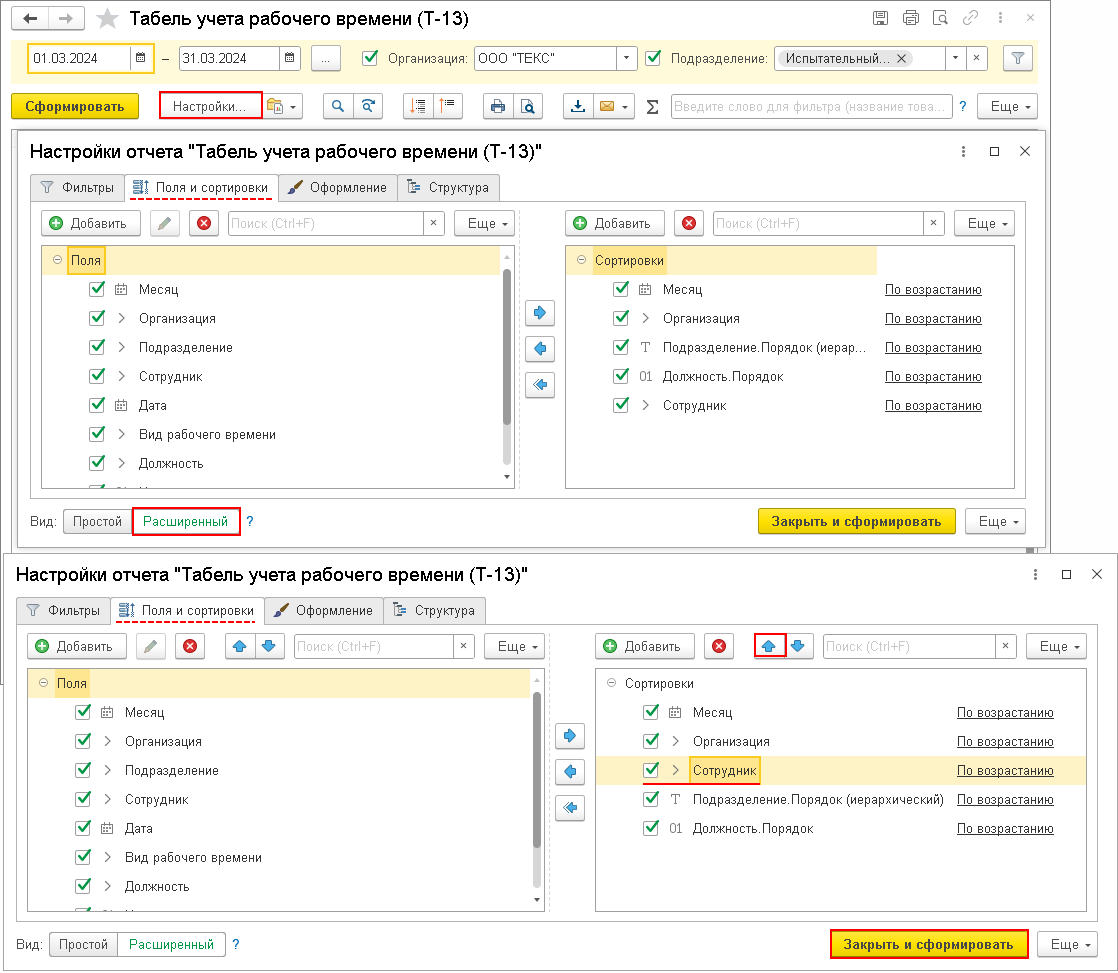Expand Организация in upper Поля tree
Screen dimensions: 1118x973
point(121,318)
